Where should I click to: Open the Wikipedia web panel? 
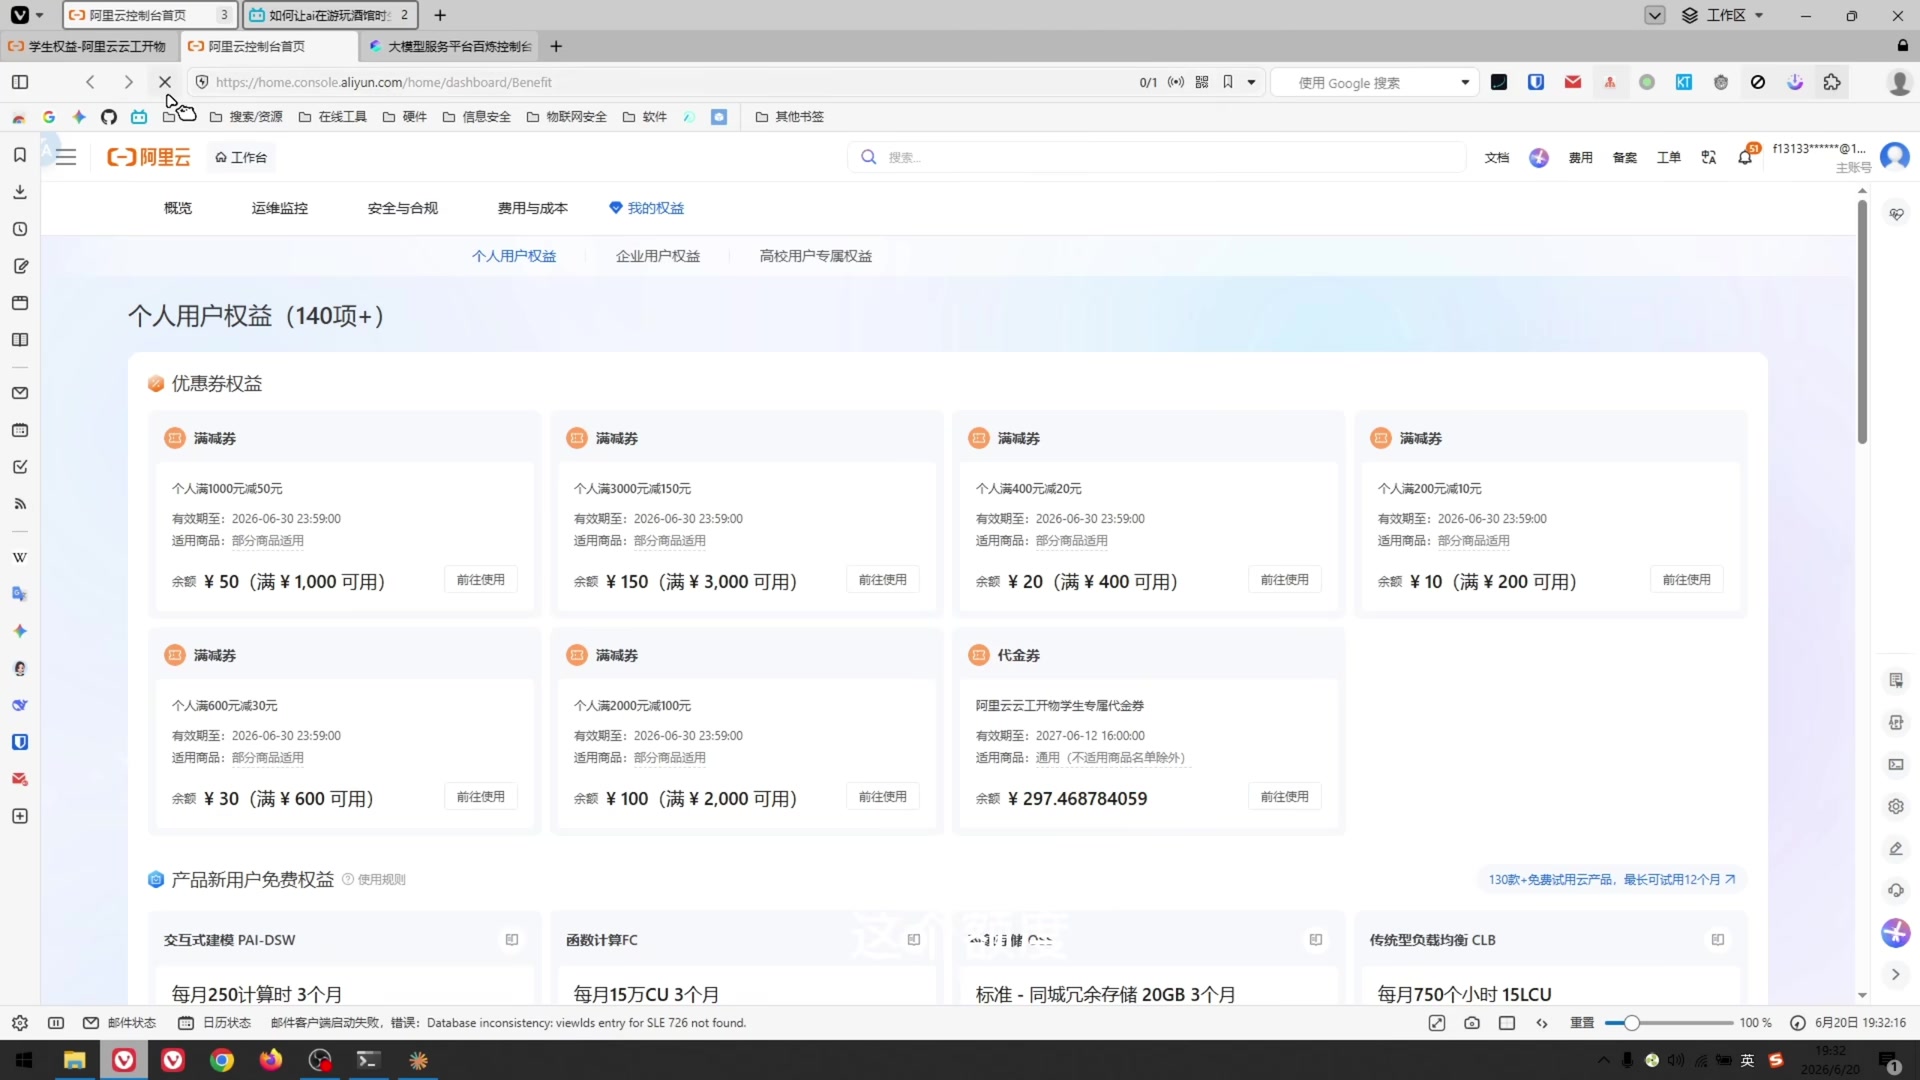point(20,557)
